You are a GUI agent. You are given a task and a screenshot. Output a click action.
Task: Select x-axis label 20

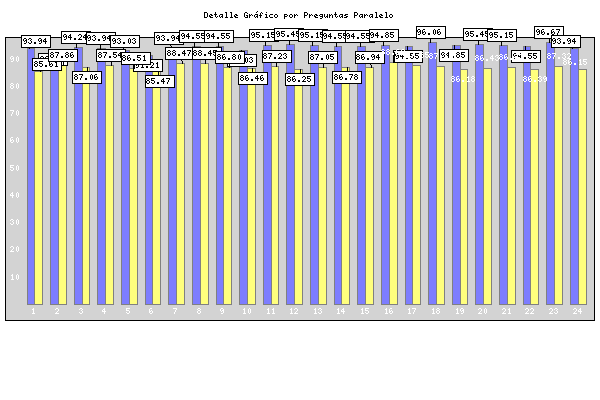click(x=483, y=311)
